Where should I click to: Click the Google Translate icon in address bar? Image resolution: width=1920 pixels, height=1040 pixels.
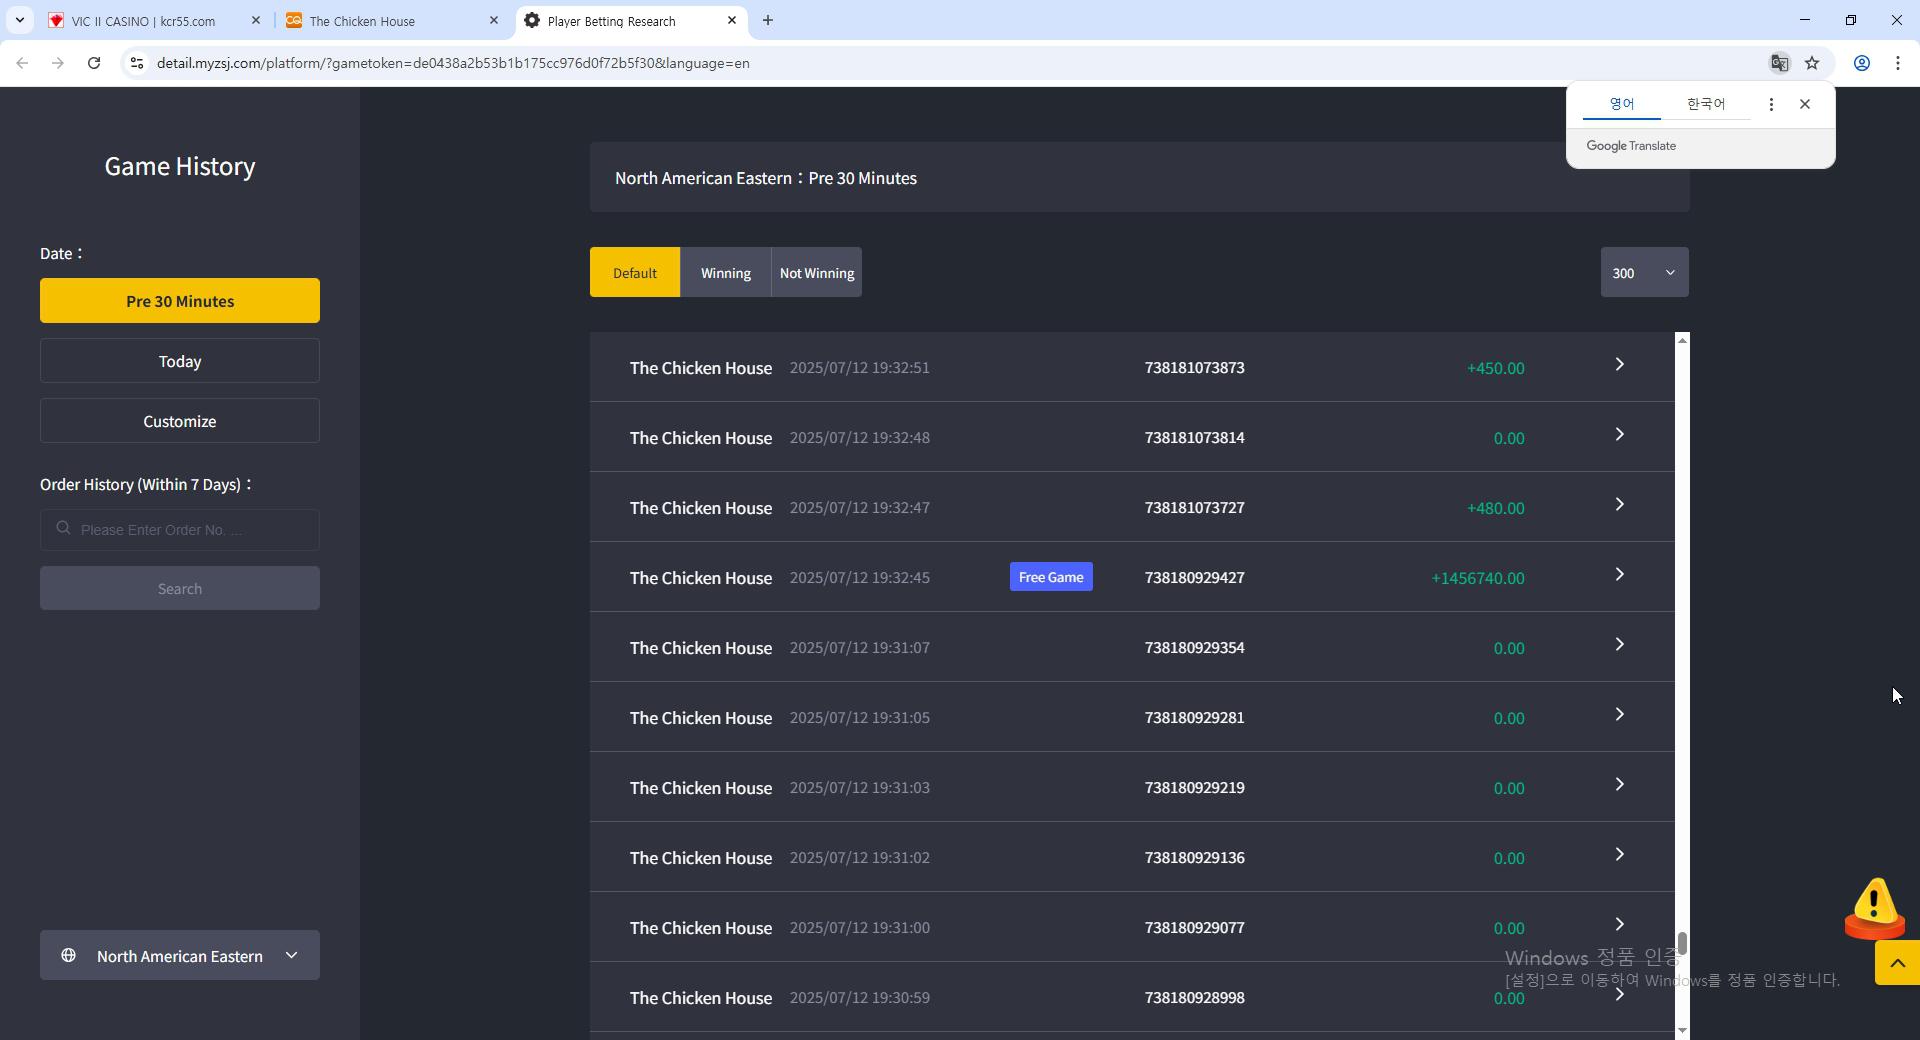point(1779,63)
